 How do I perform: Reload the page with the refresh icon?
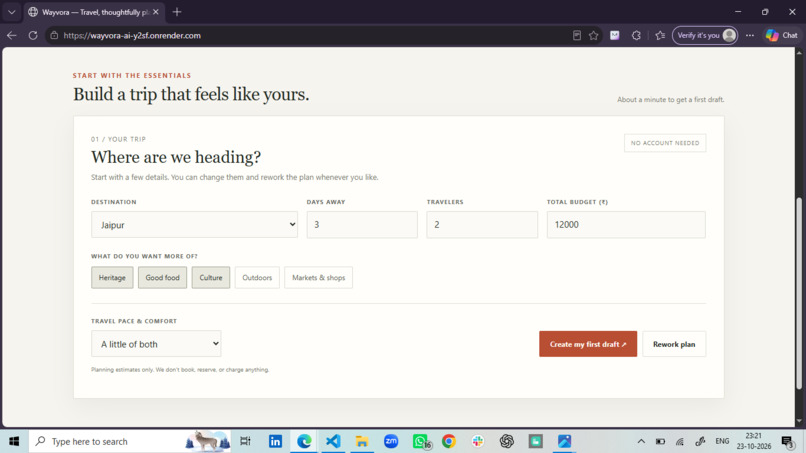click(33, 35)
